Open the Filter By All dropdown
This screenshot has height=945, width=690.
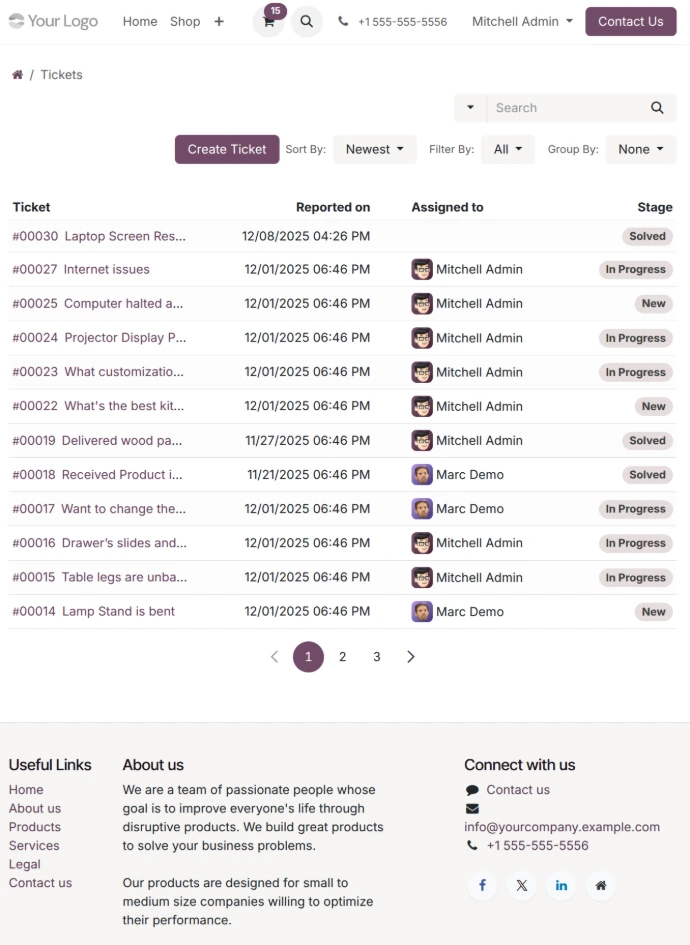(508, 149)
